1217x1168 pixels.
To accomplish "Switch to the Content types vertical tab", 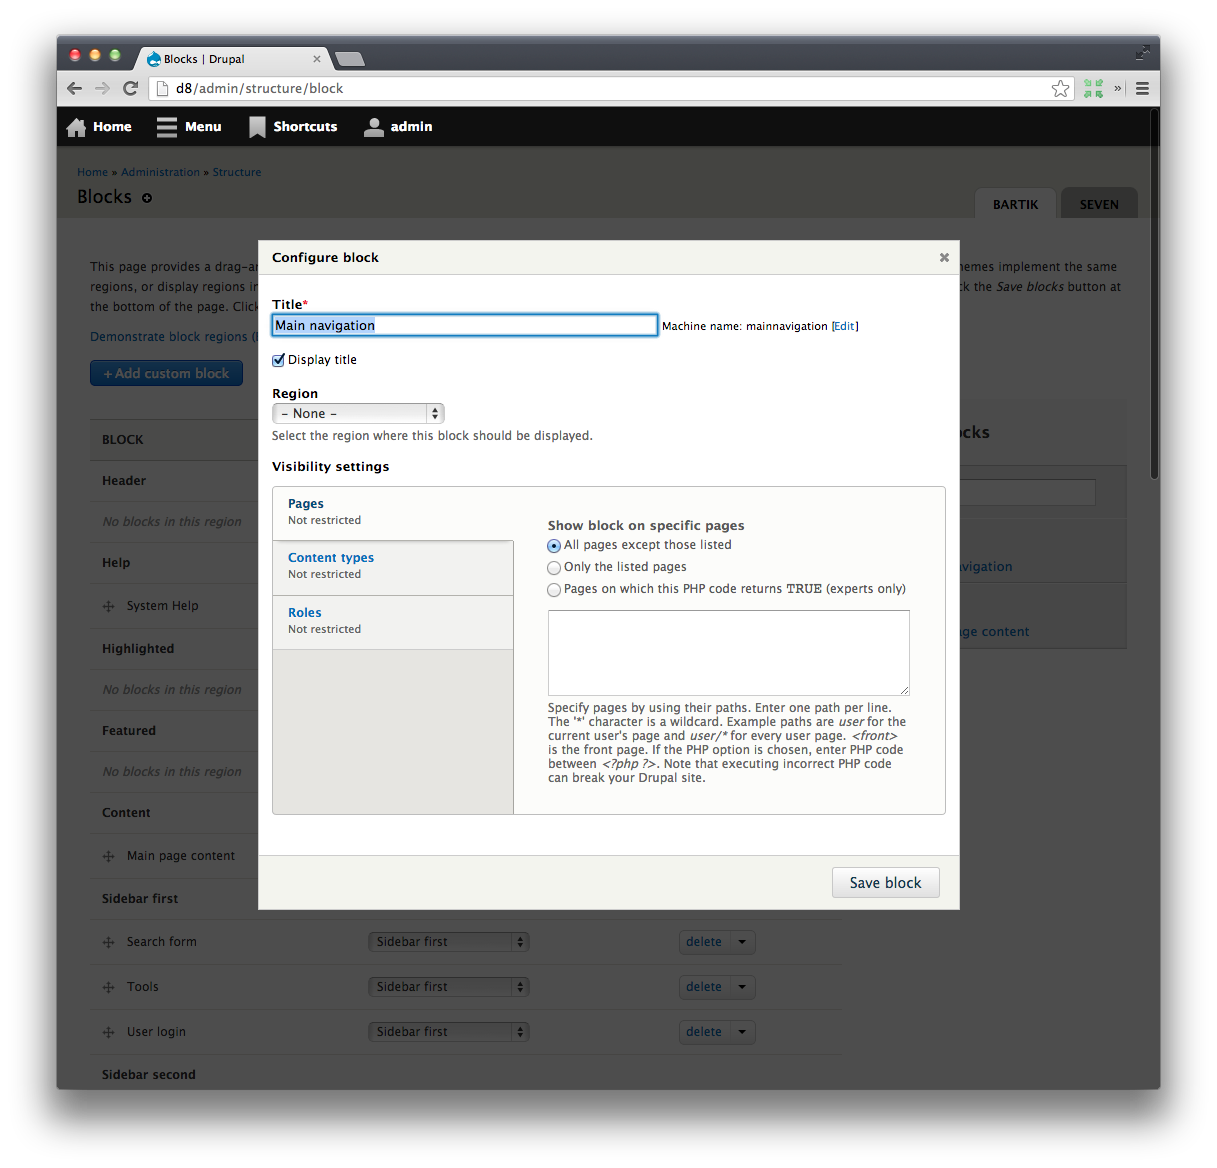I will point(393,568).
